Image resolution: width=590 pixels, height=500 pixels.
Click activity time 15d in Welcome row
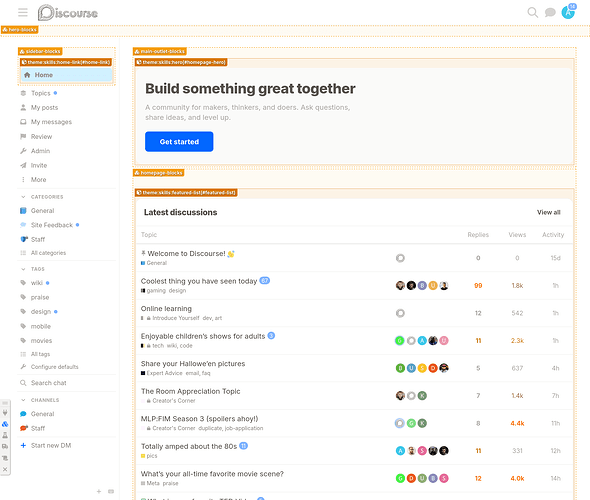click(x=555, y=258)
